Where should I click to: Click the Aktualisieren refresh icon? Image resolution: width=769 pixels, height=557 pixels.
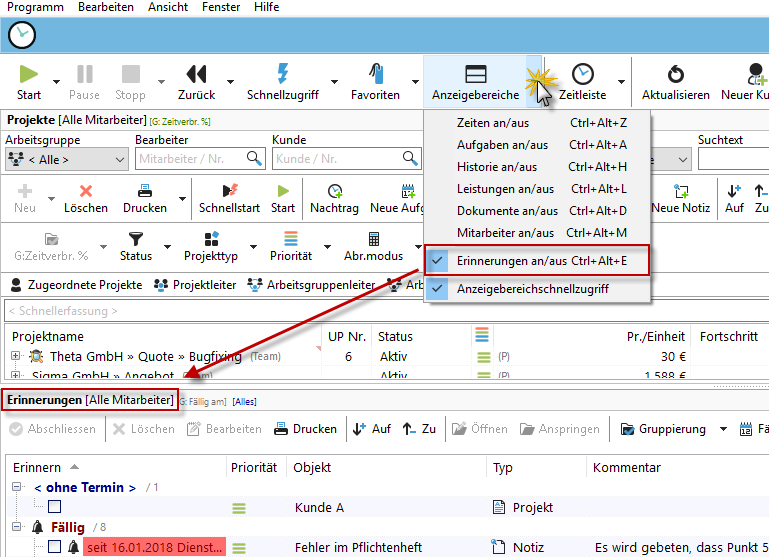tap(675, 75)
